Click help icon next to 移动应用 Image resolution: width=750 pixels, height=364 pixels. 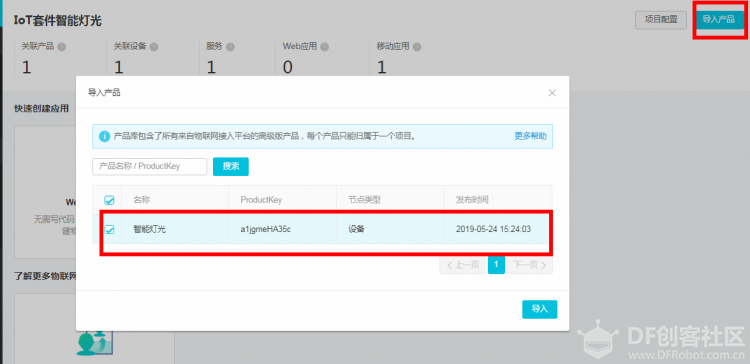point(417,47)
